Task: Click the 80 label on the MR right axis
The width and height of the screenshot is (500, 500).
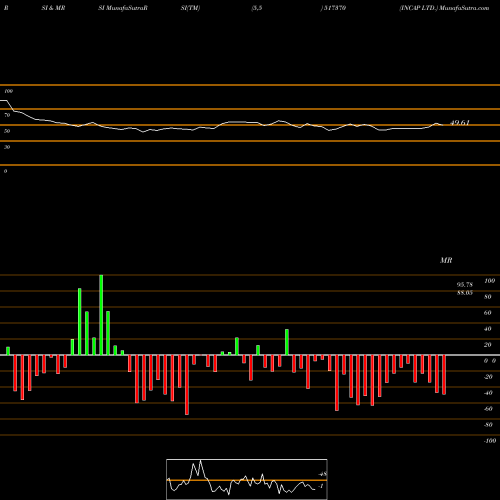Action: tap(488, 297)
